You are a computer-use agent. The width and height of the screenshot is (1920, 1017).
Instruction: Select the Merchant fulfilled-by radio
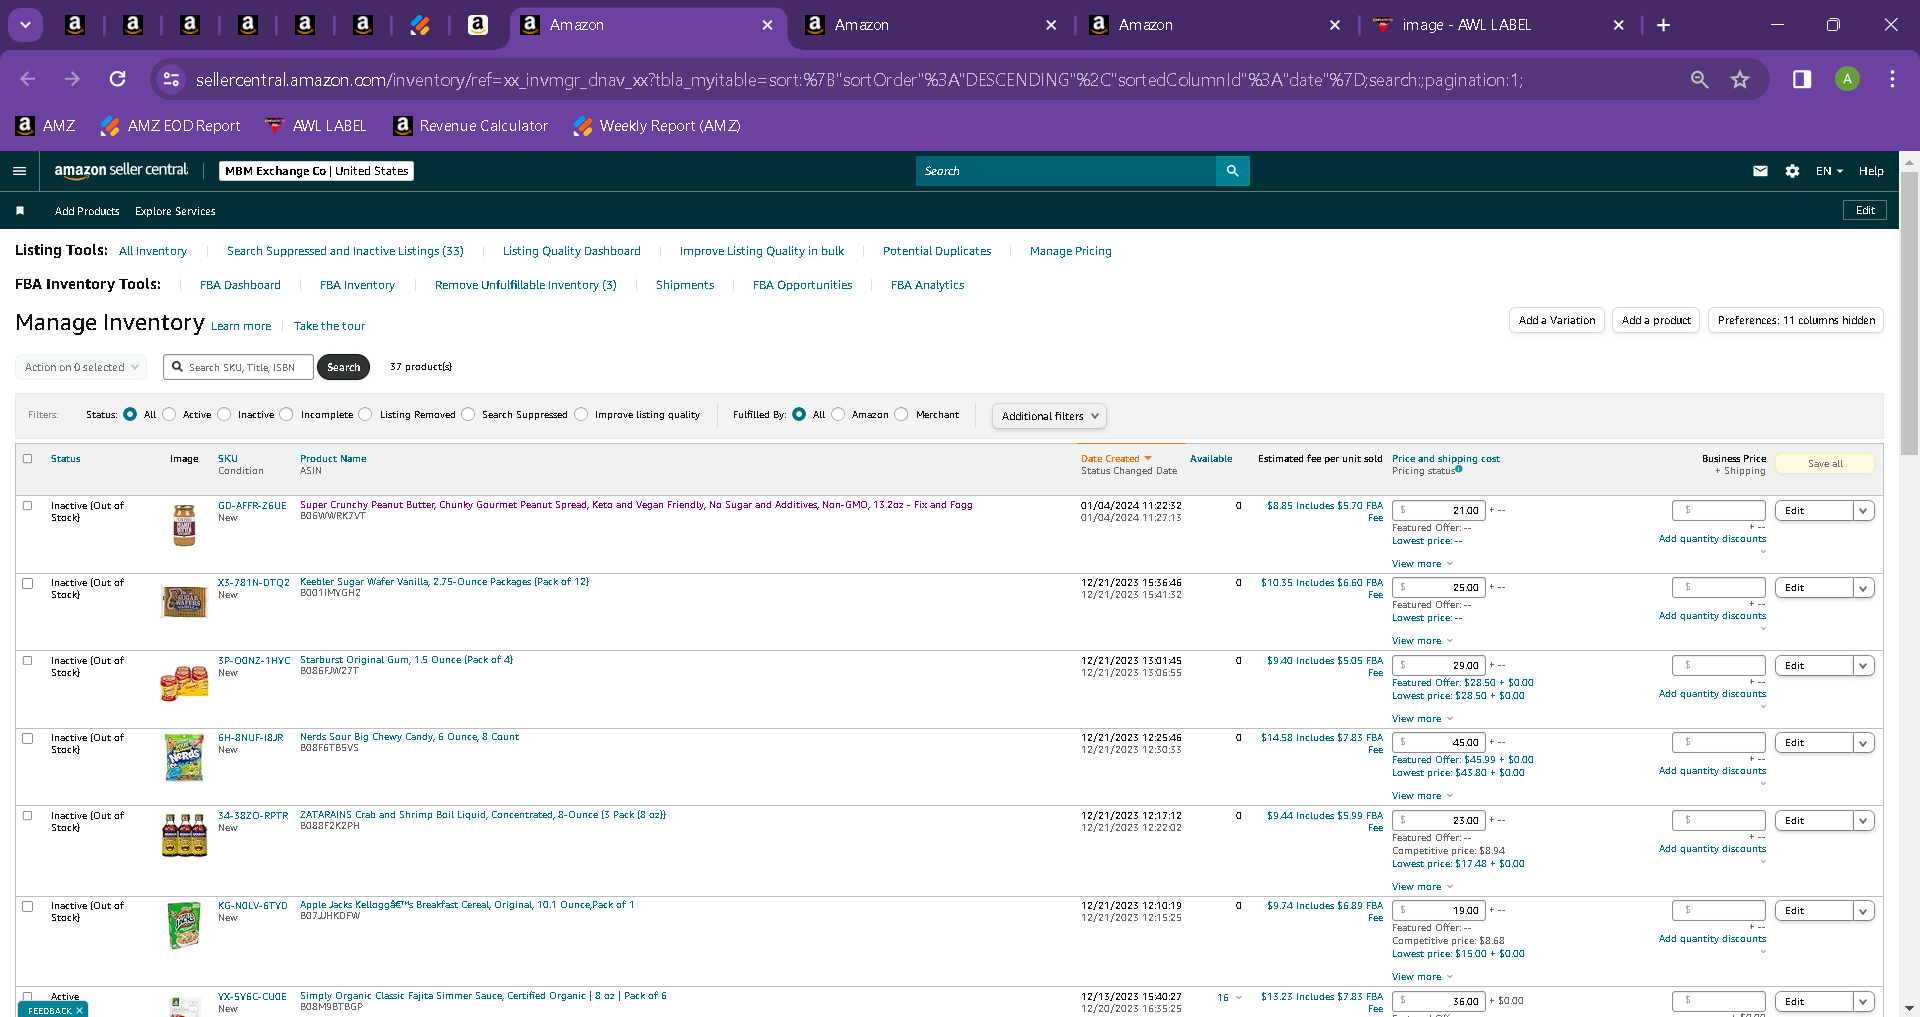click(x=901, y=414)
